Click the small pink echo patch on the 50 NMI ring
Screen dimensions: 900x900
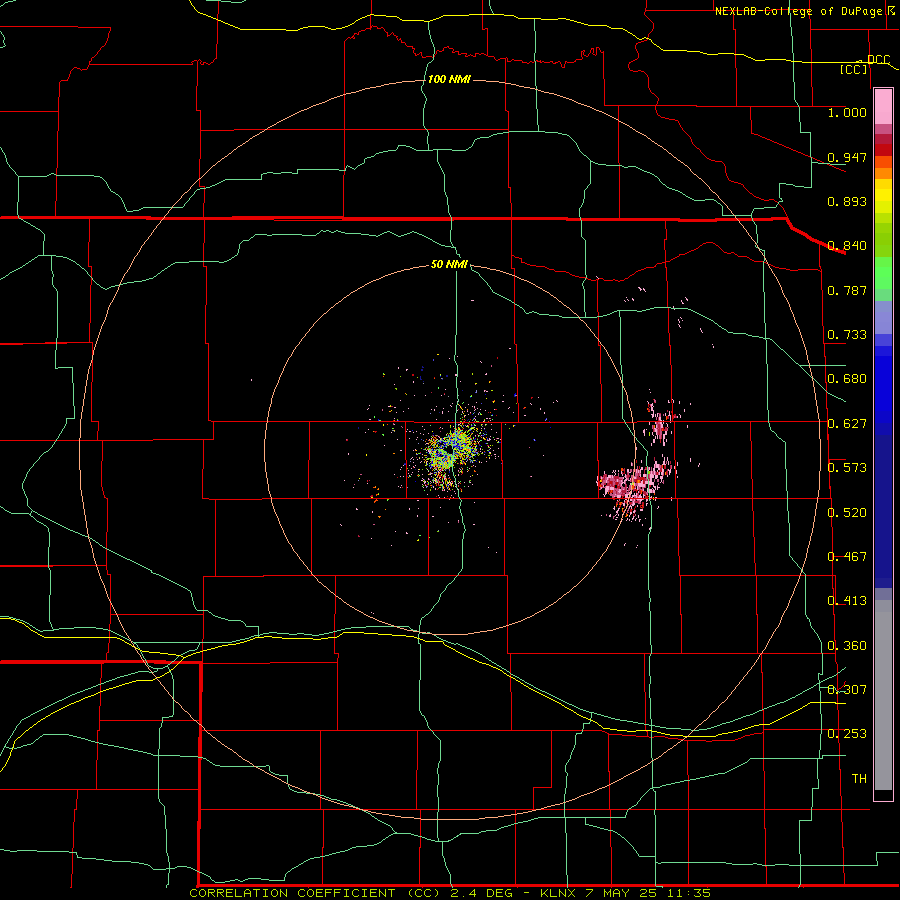pos(660,425)
